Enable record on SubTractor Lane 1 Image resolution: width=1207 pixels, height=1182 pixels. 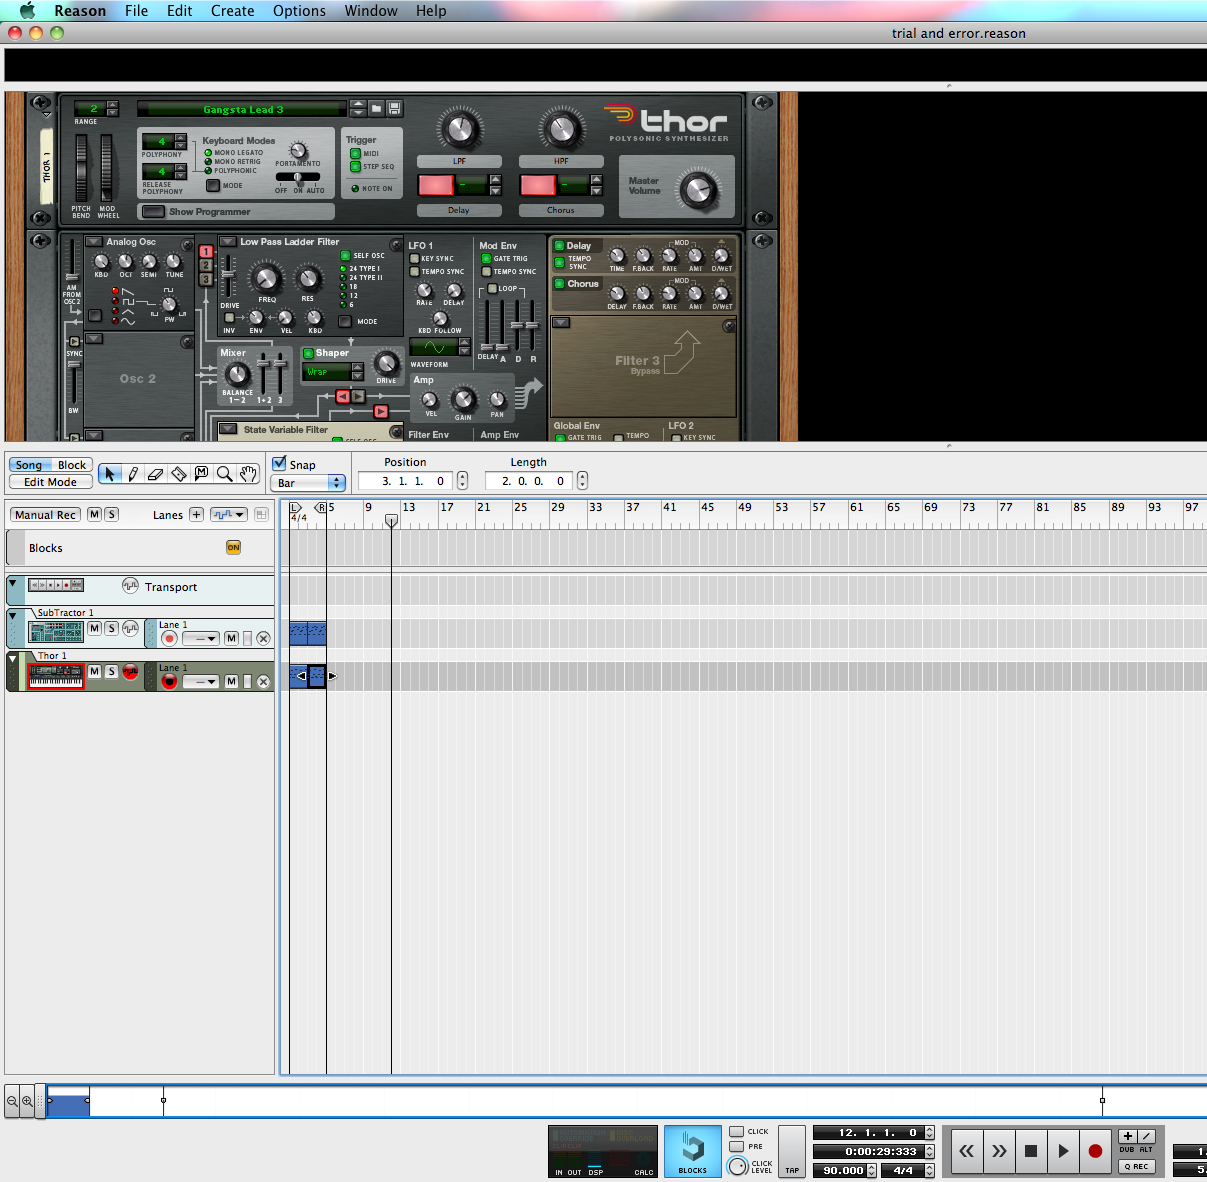(x=169, y=638)
